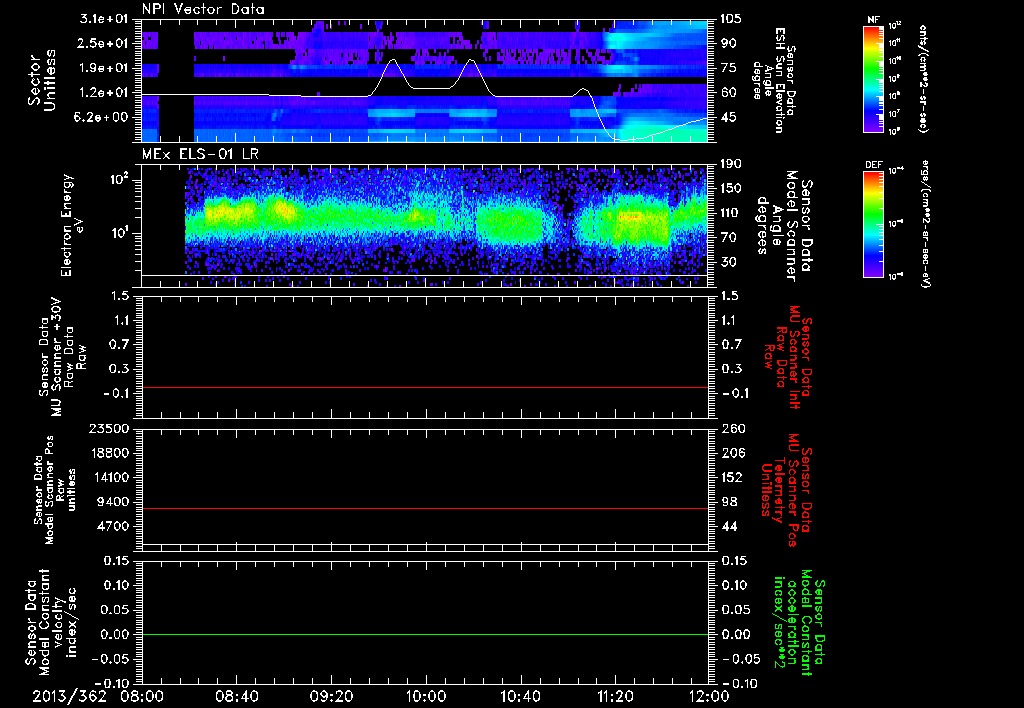Click the "08:40" time axis label
The image size is (1024, 708).
click(x=236, y=696)
